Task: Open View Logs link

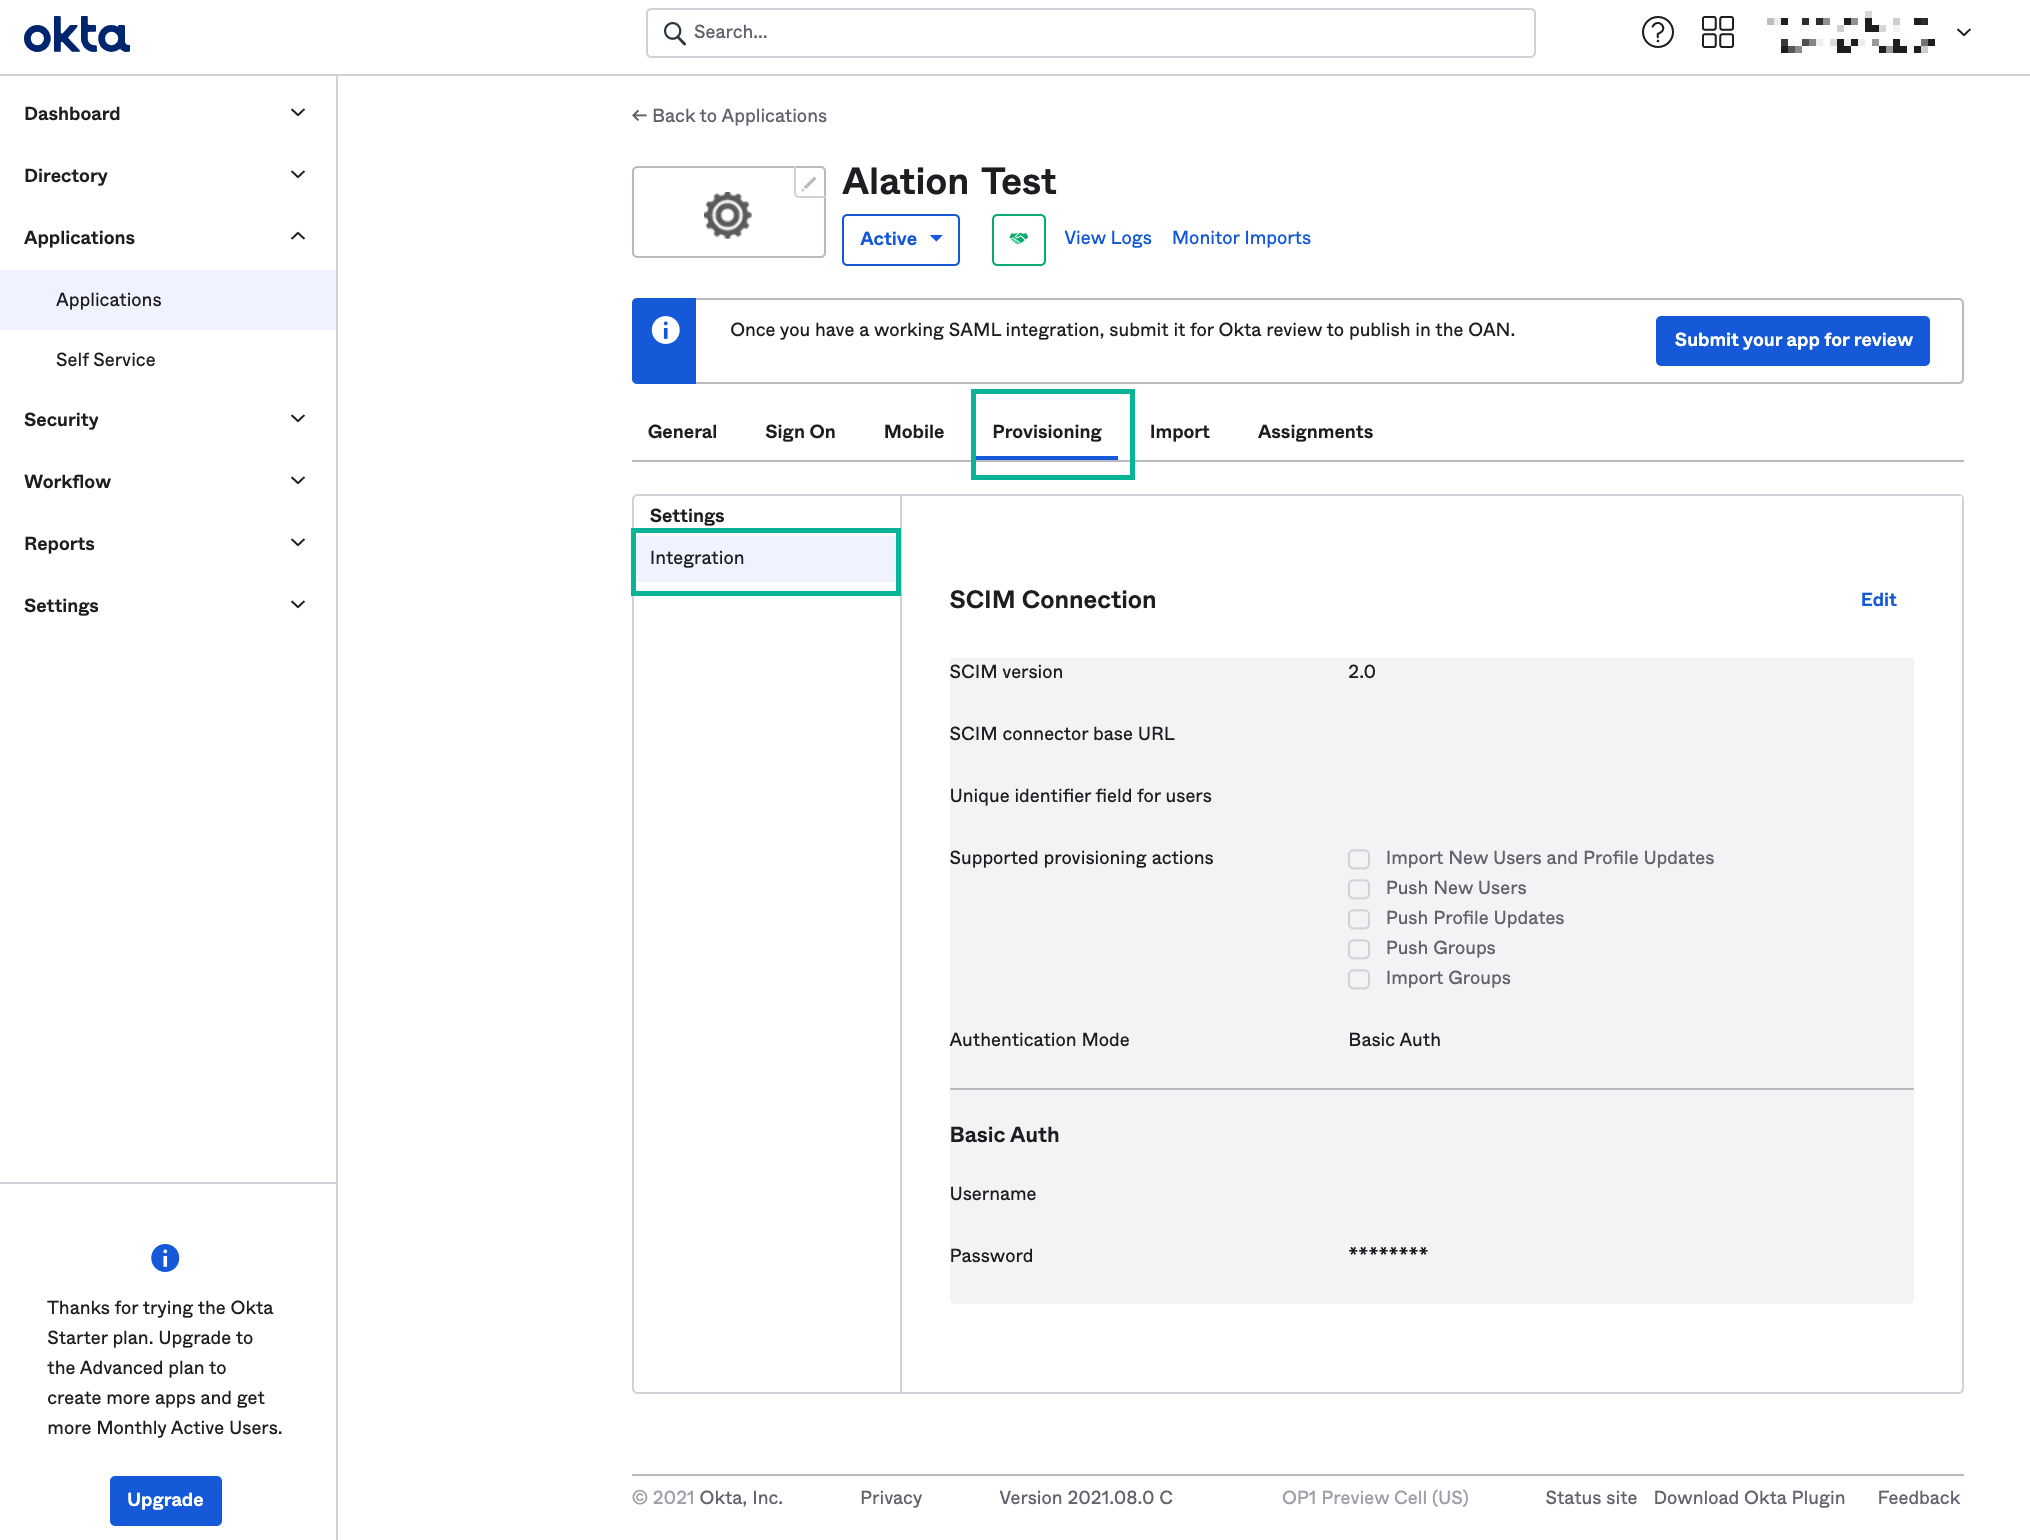Action: coord(1107,238)
